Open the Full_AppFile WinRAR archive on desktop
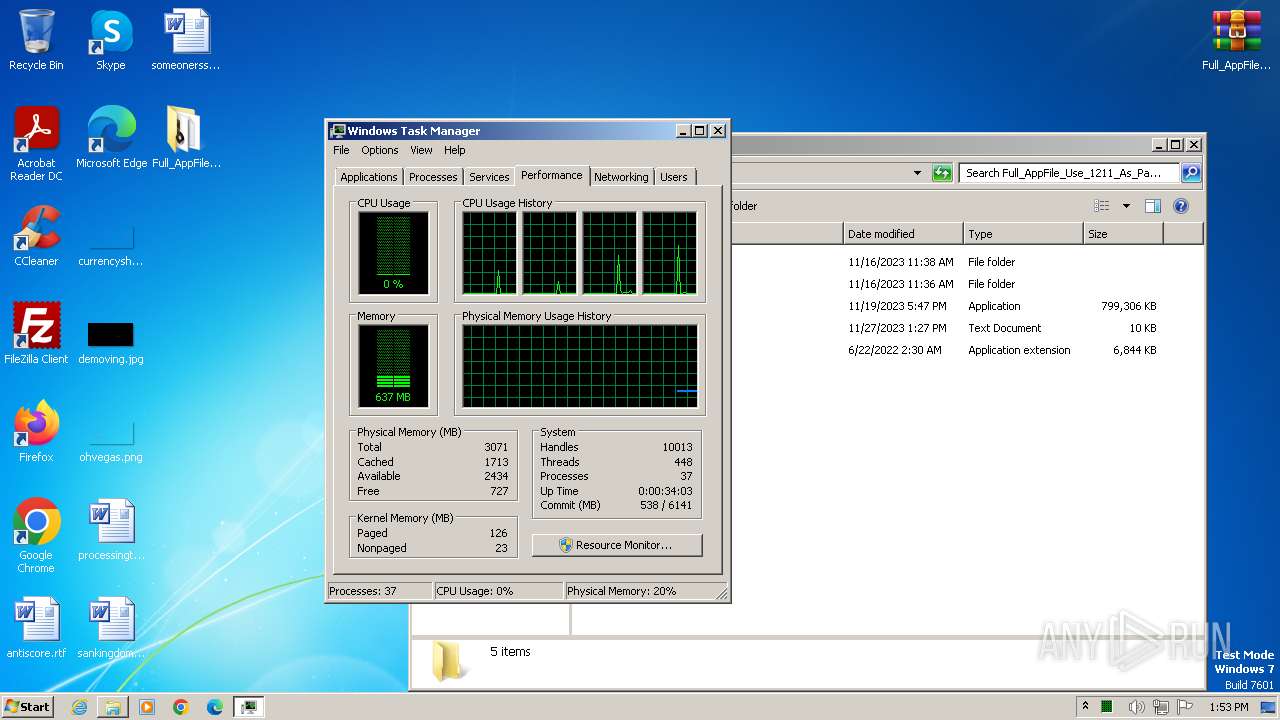This screenshot has height=720, width=1280. pos(1237,40)
